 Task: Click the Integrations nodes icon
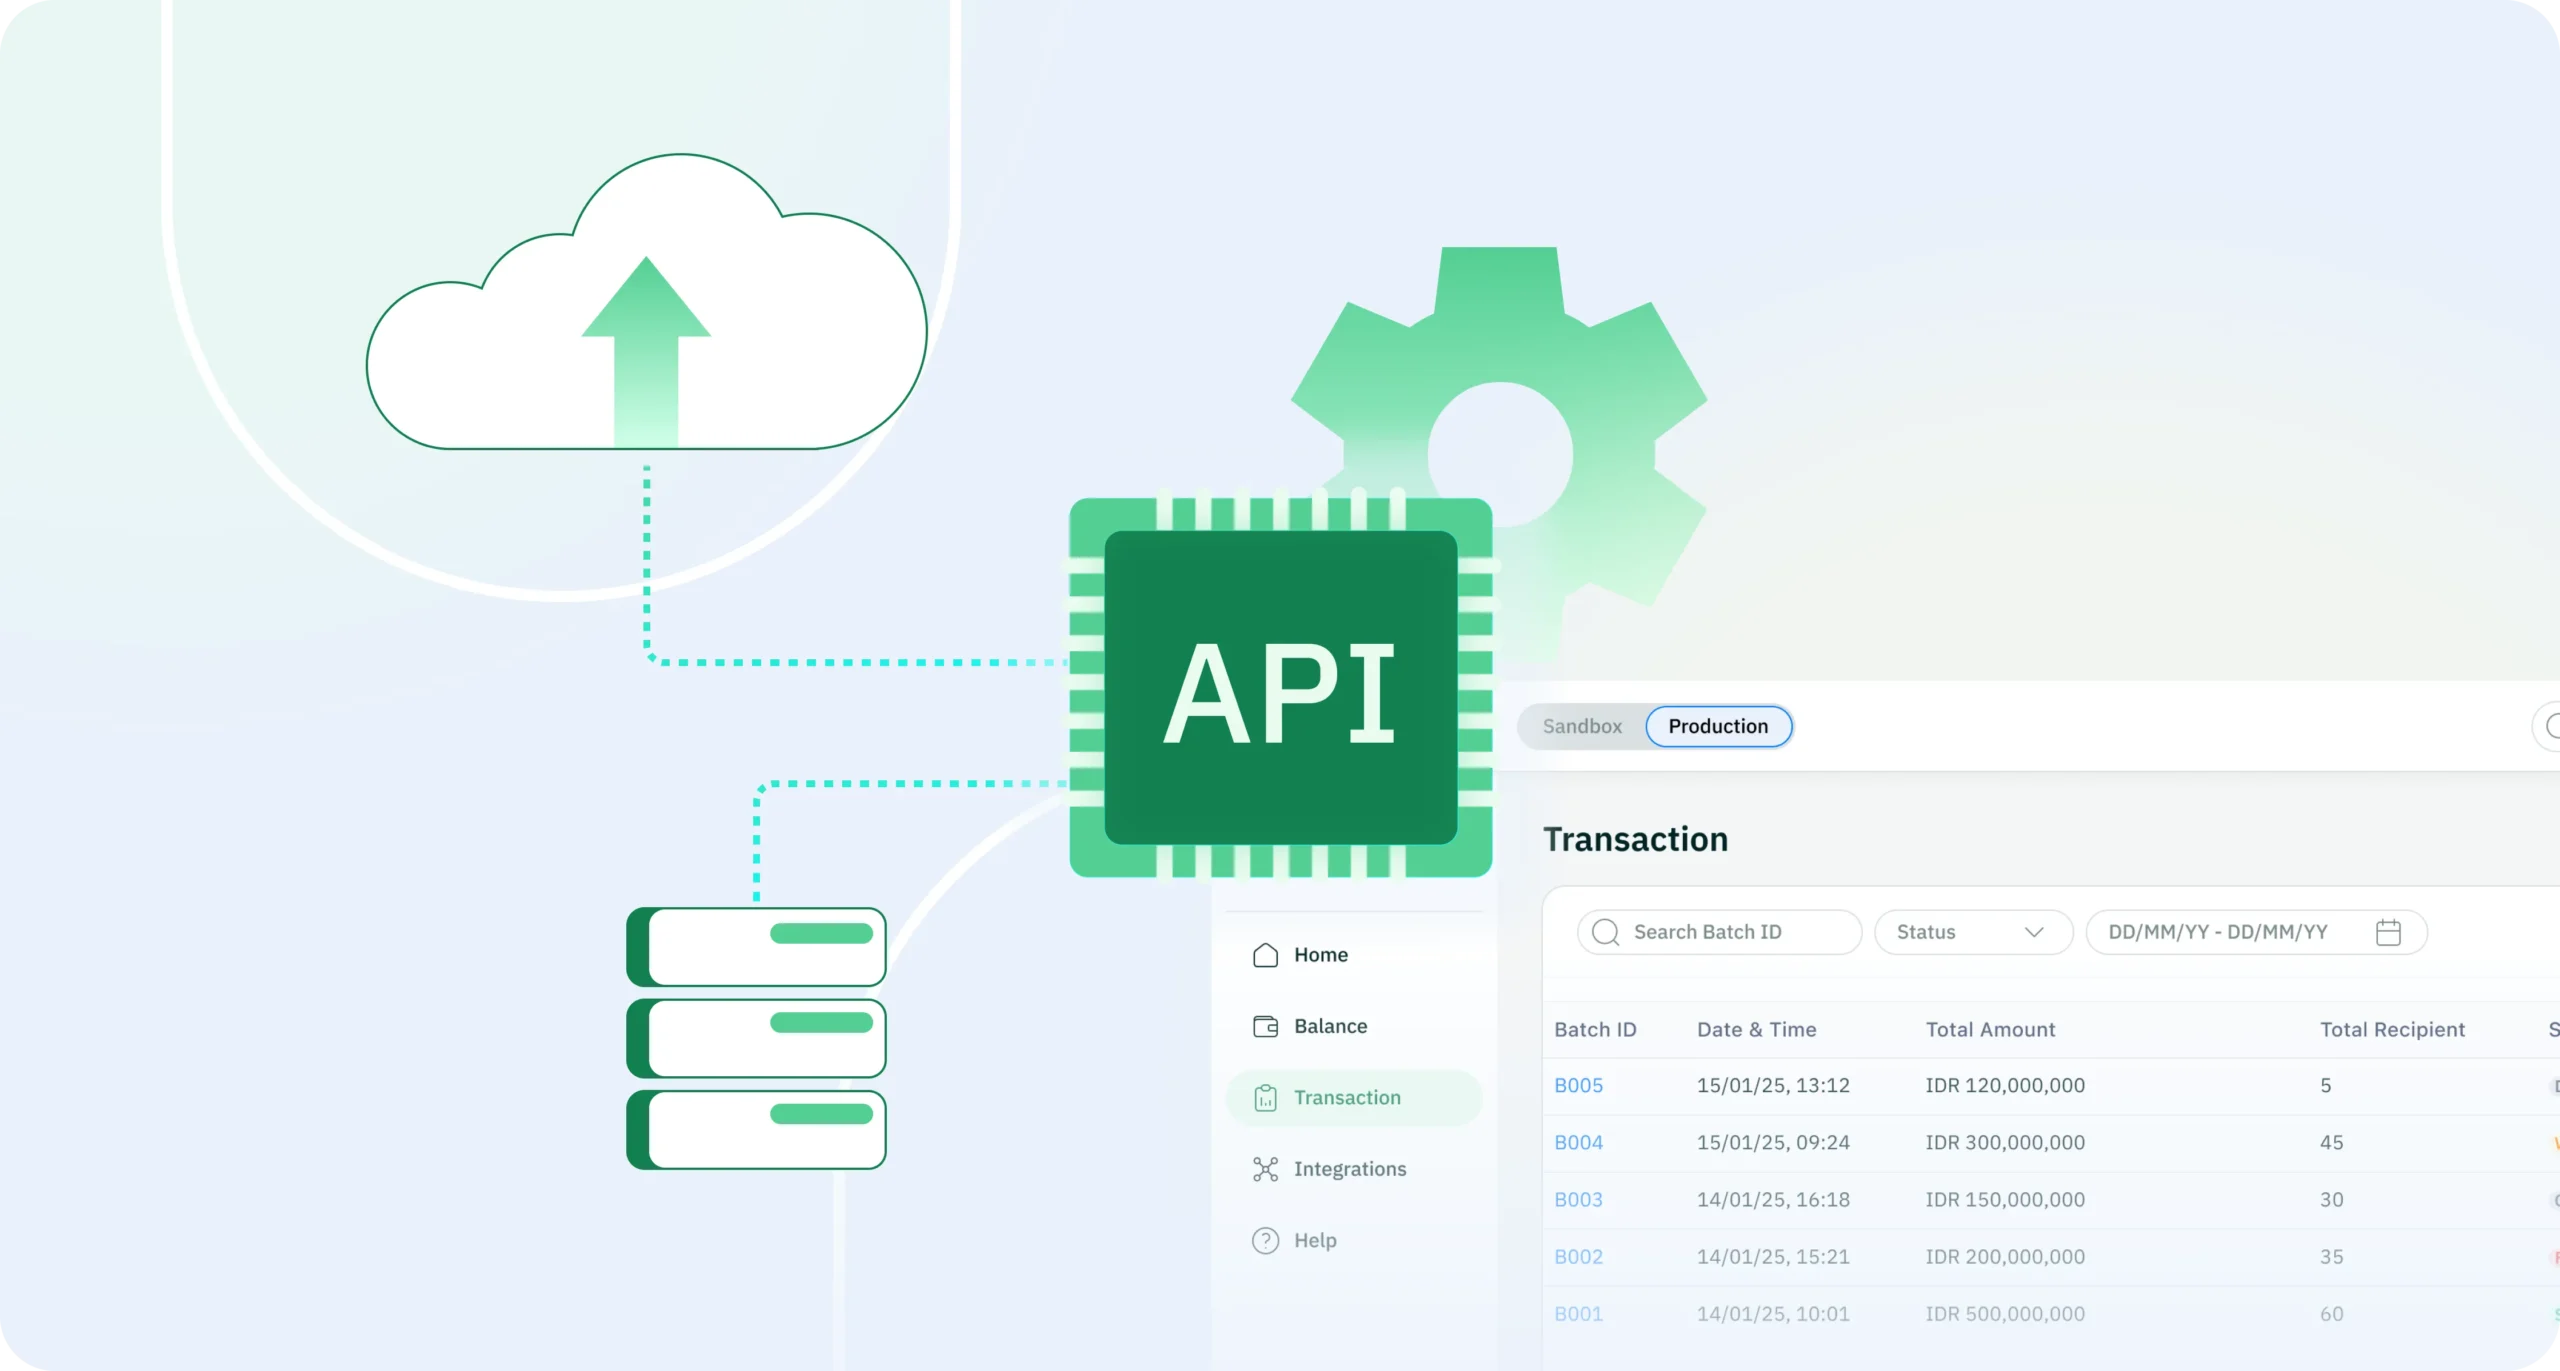(1265, 1169)
